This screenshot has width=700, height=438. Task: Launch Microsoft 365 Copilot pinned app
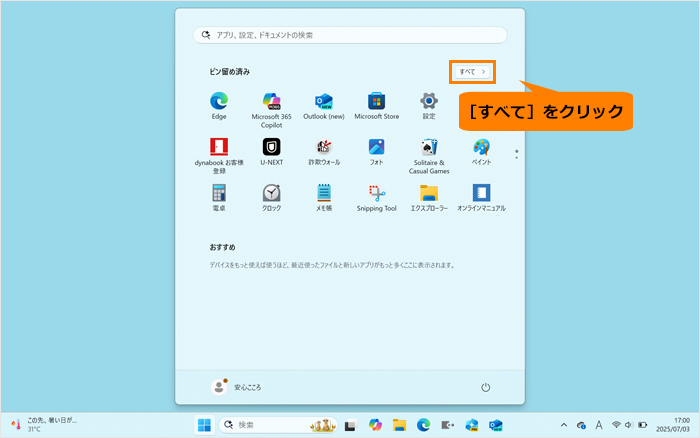click(x=271, y=110)
